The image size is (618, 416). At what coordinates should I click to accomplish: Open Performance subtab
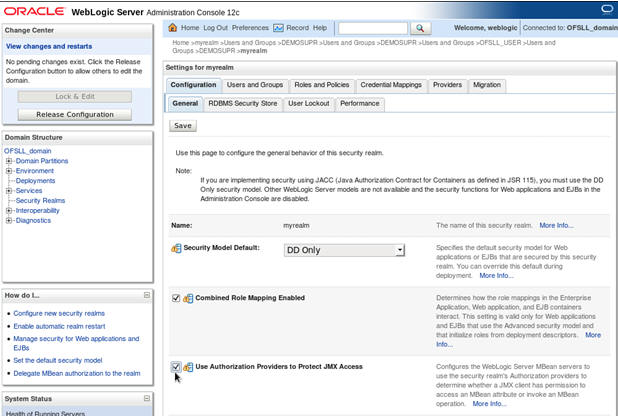pos(360,103)
